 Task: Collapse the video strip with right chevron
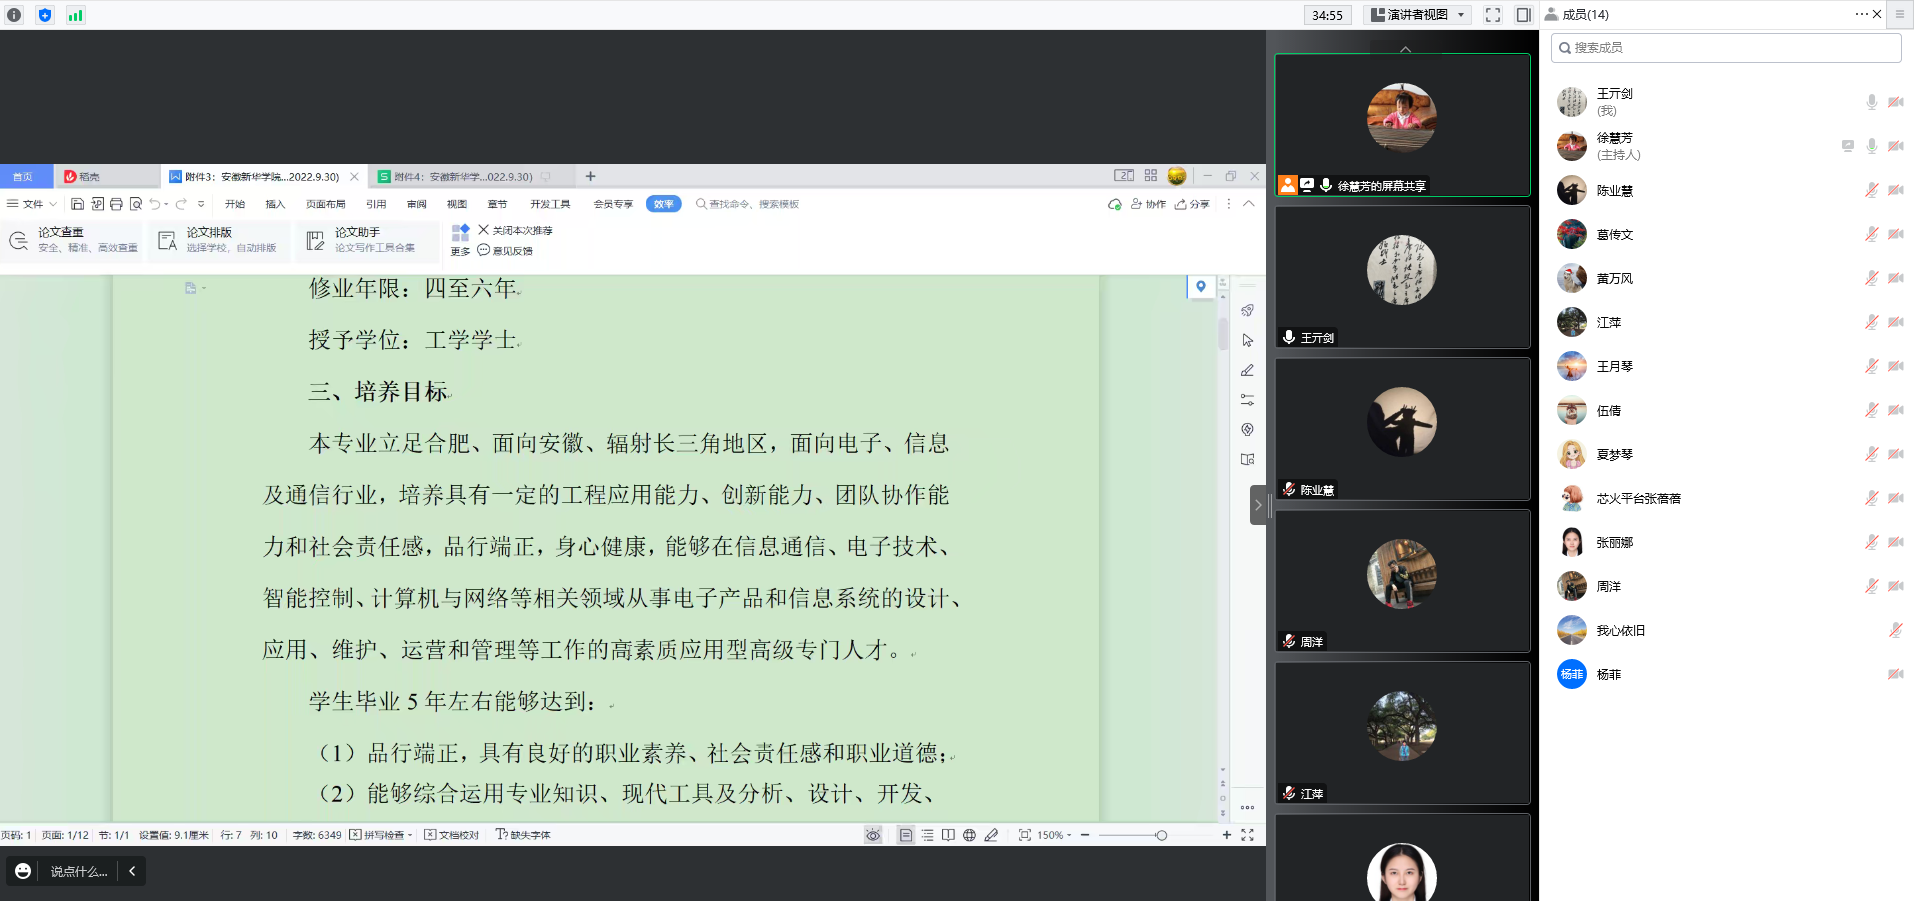[1257, 505]
